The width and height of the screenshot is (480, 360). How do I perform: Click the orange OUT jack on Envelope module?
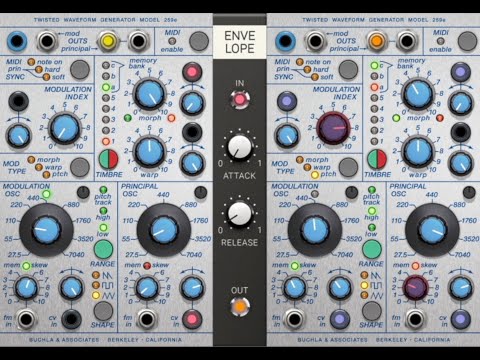240,306
